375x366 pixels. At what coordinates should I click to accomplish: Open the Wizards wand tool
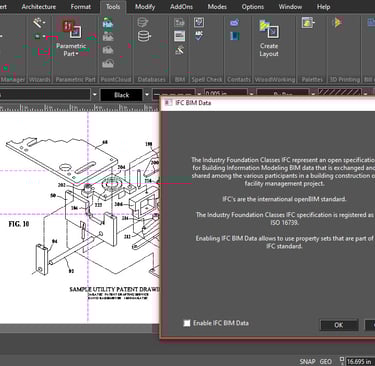[x=39, y=23]
